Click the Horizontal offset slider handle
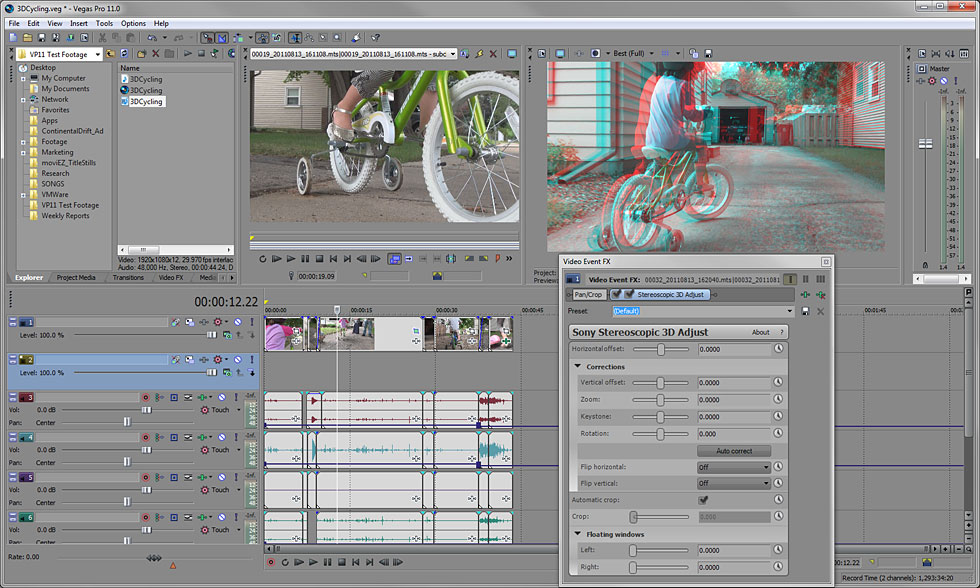Viewport: 980px width, 588px height. tap(661, 349)
